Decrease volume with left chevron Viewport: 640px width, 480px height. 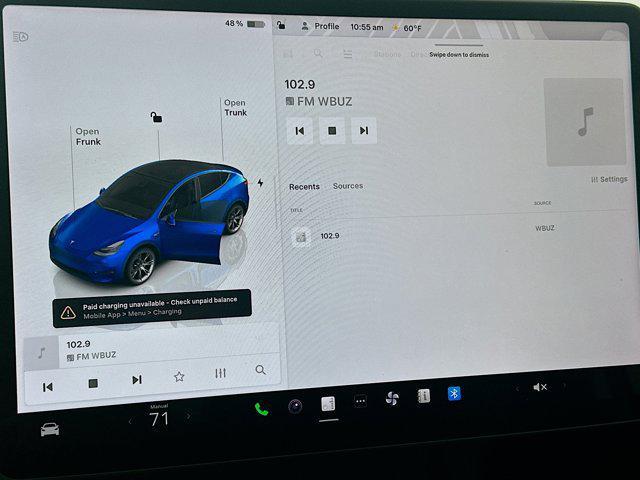pyautogui.click(x=517, y=389)
